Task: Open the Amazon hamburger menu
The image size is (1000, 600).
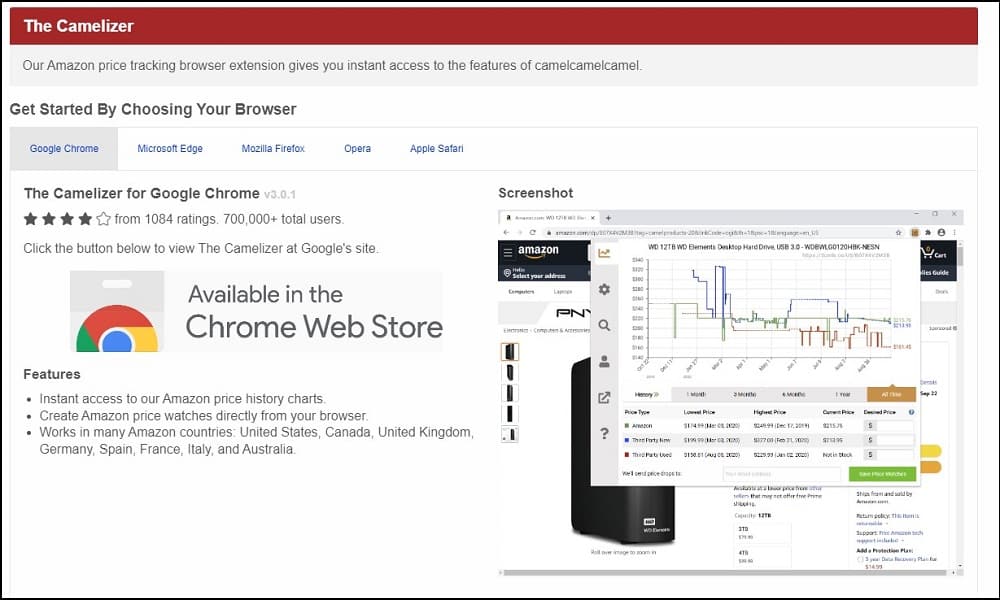Action: point(508,252)
